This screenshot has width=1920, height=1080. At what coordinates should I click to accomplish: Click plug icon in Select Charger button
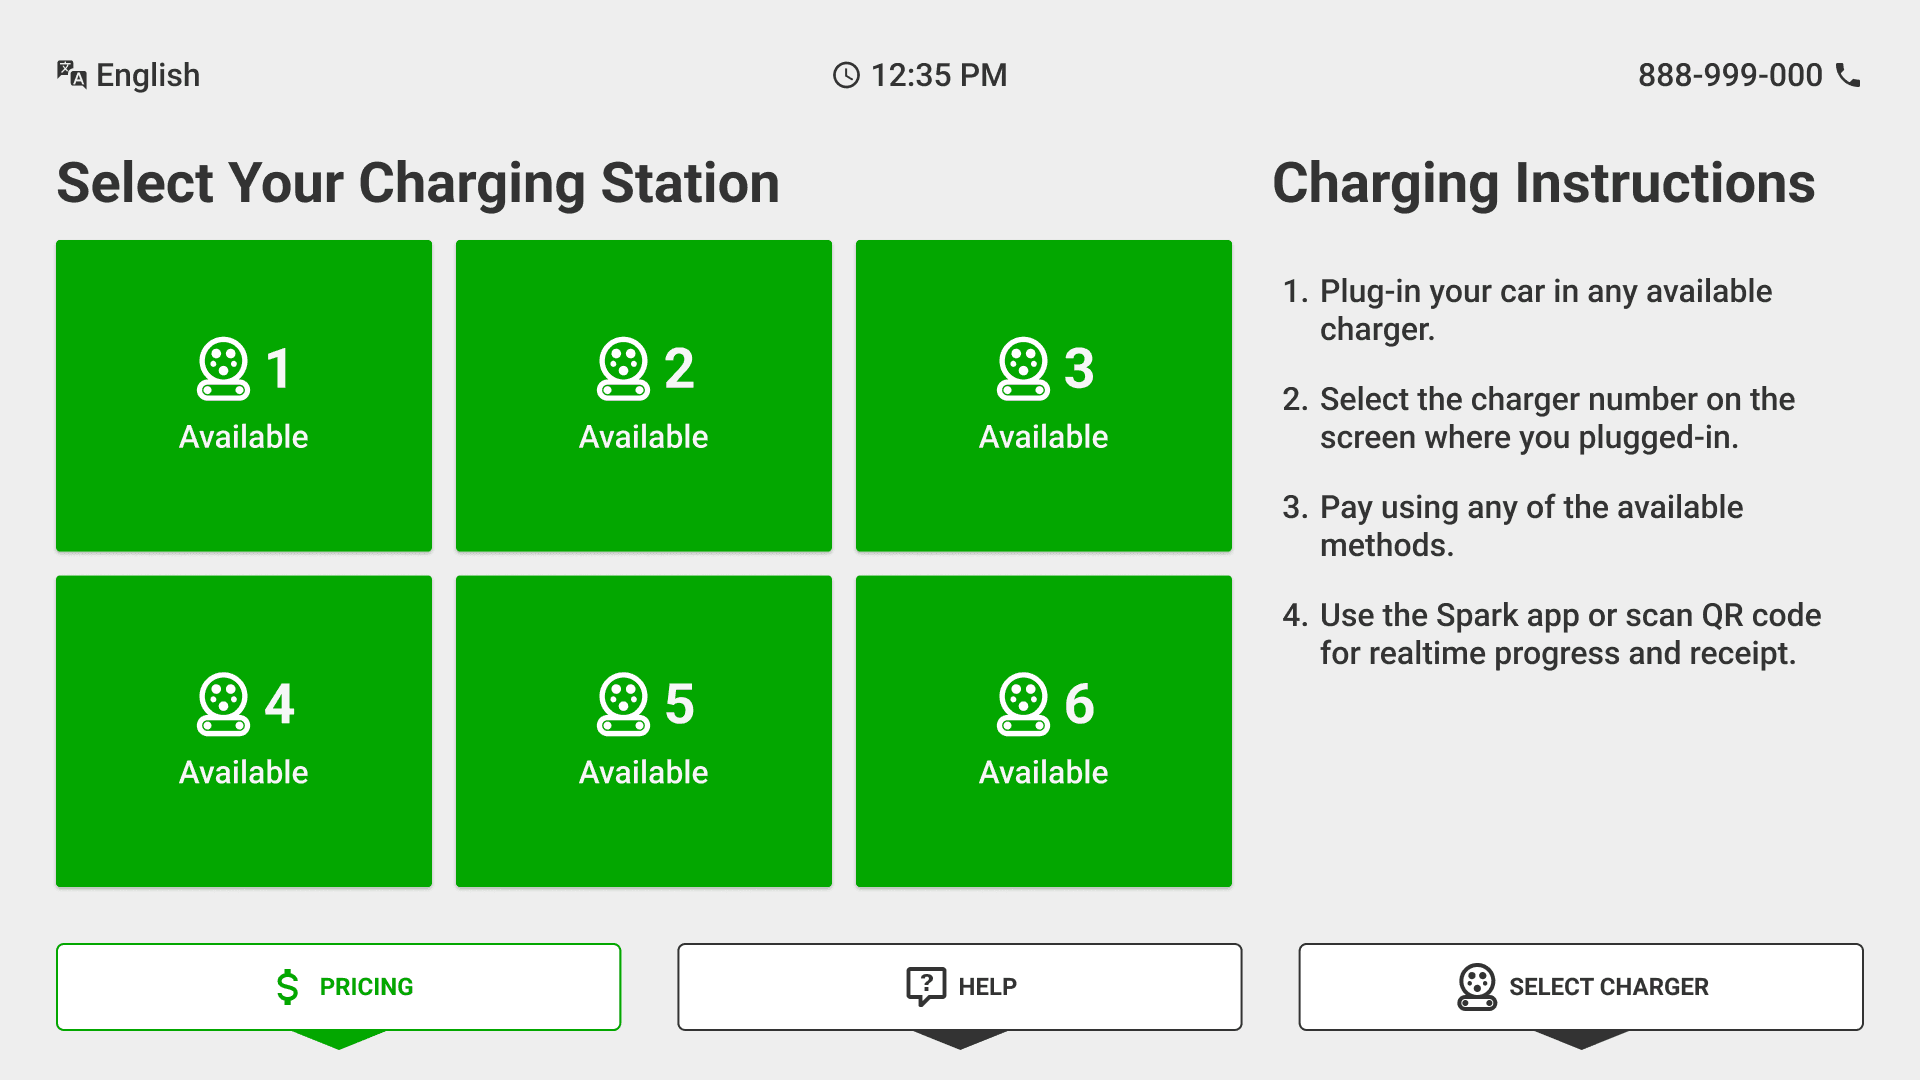[x=1476, y=987]
